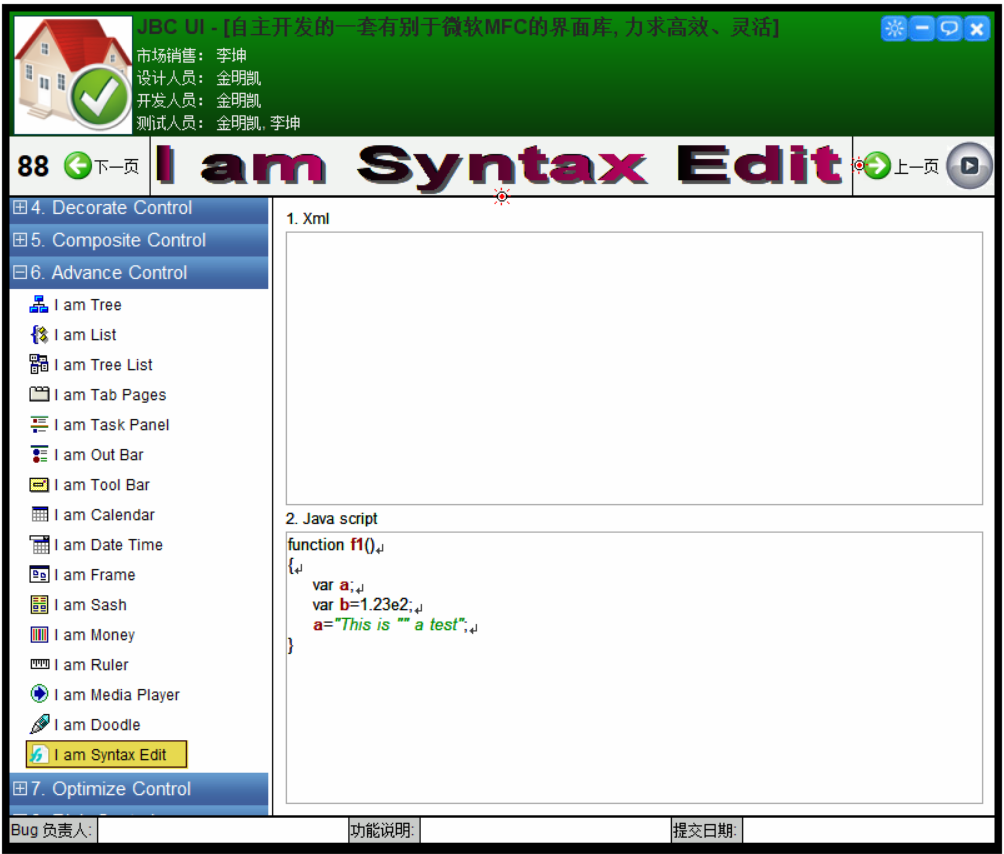Select the I am Syntax Edit item
1004x854 pixels.
(110, 755)
